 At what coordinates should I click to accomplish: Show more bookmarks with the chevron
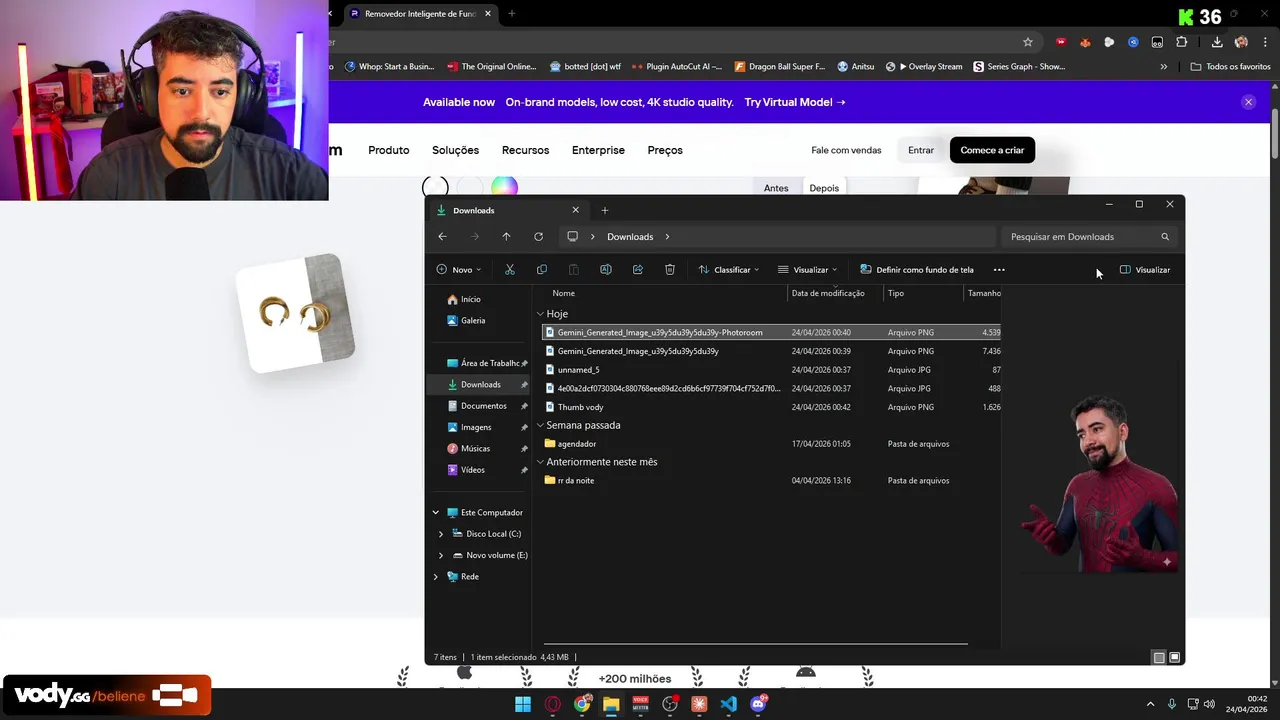click(x=1163, y=67)
